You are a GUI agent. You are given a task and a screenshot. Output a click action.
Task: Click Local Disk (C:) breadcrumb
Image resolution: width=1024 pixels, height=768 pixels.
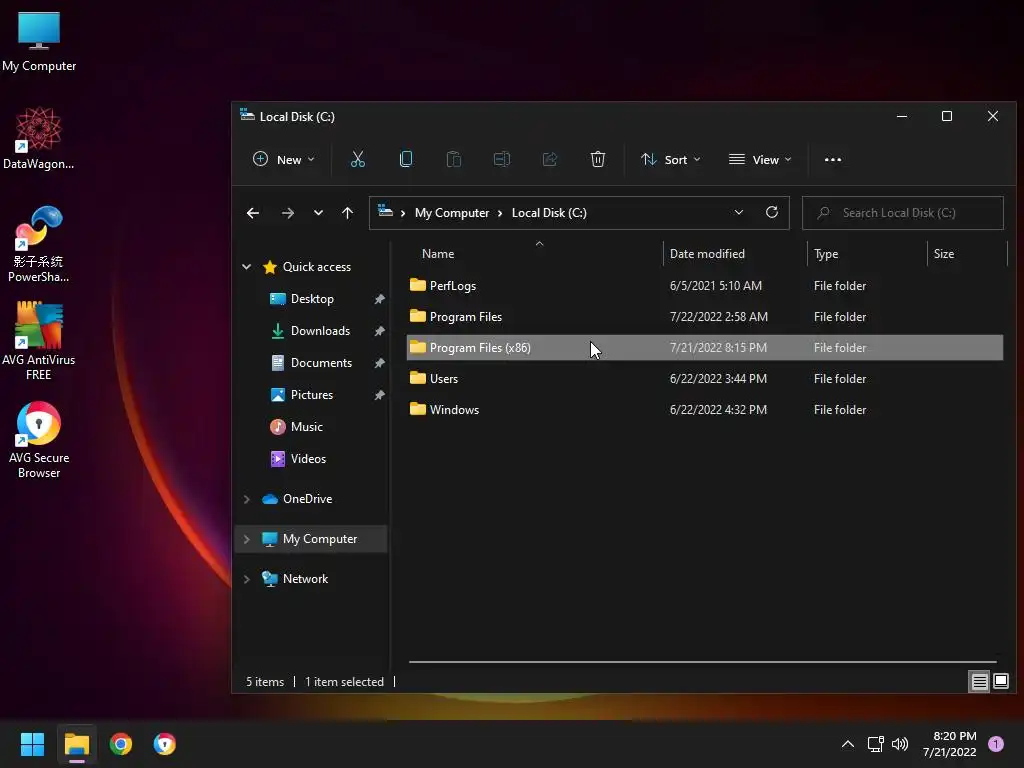pyautogui.click(x=549, y=213)
